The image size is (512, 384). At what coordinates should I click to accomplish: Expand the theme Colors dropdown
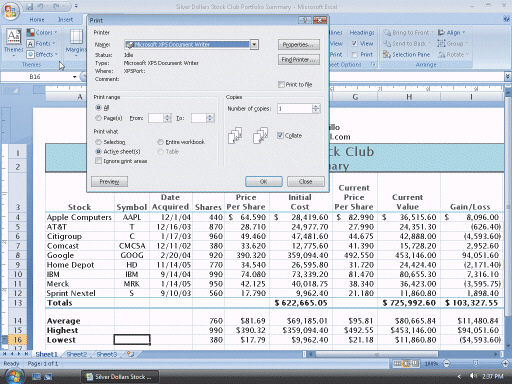pyautogui.click(x=42, y=32)
